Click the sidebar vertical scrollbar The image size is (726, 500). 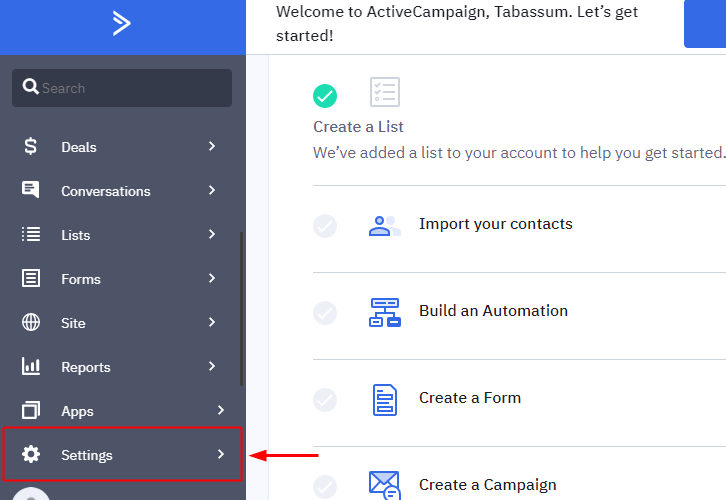(241, 309)
